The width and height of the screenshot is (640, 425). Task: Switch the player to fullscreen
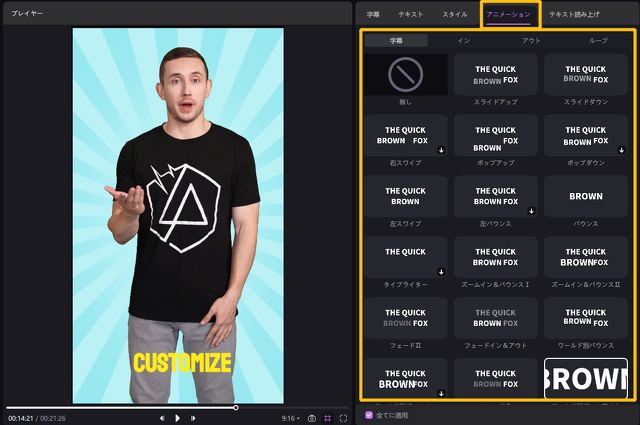point(343,417)
